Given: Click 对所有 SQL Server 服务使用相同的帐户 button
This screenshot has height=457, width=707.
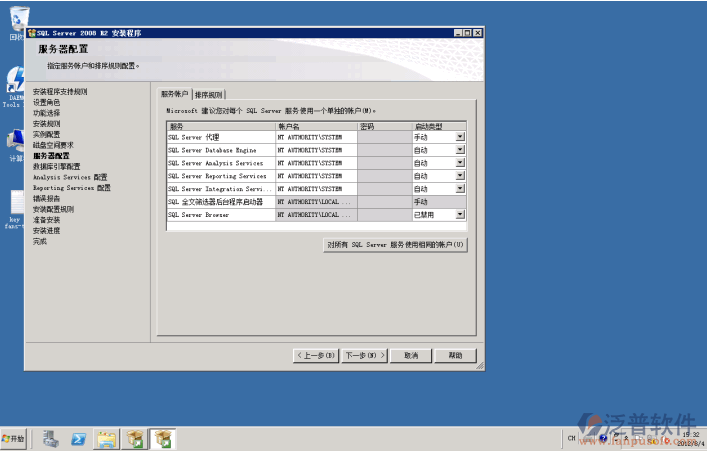Looking at the screenshot, I should coord(396,244).
